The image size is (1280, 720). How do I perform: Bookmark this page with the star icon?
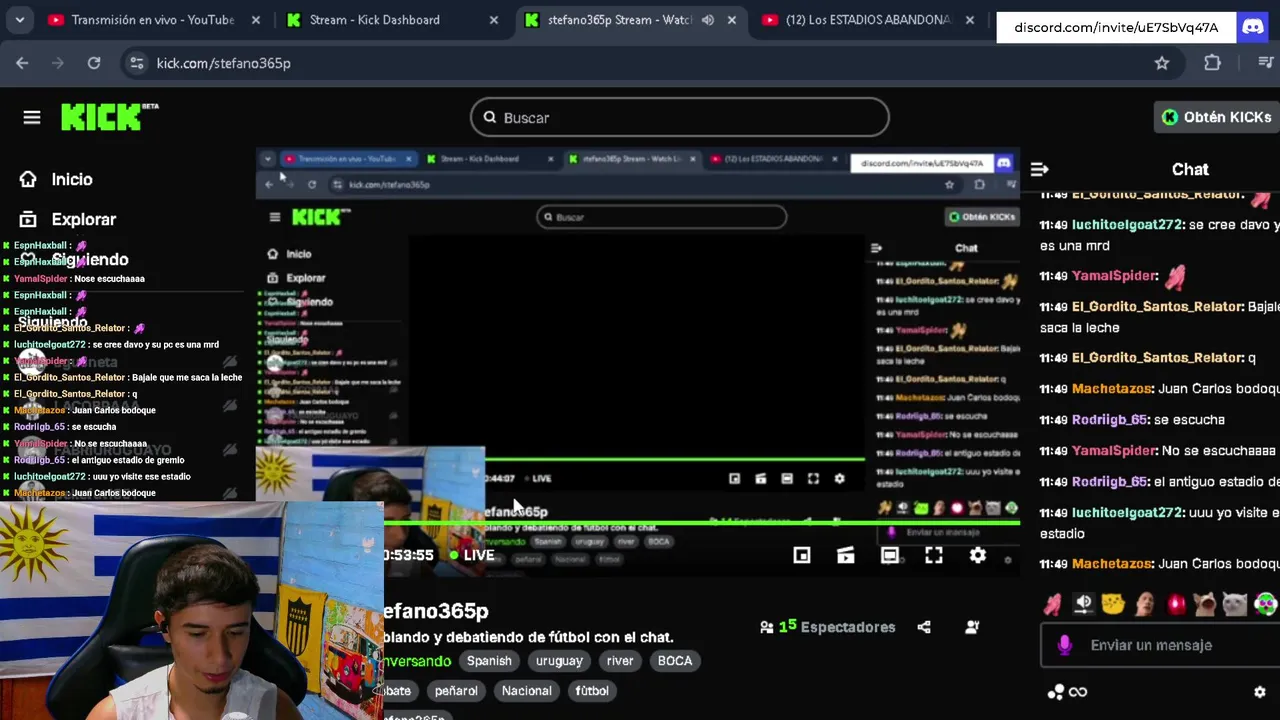pos(1162,63)
